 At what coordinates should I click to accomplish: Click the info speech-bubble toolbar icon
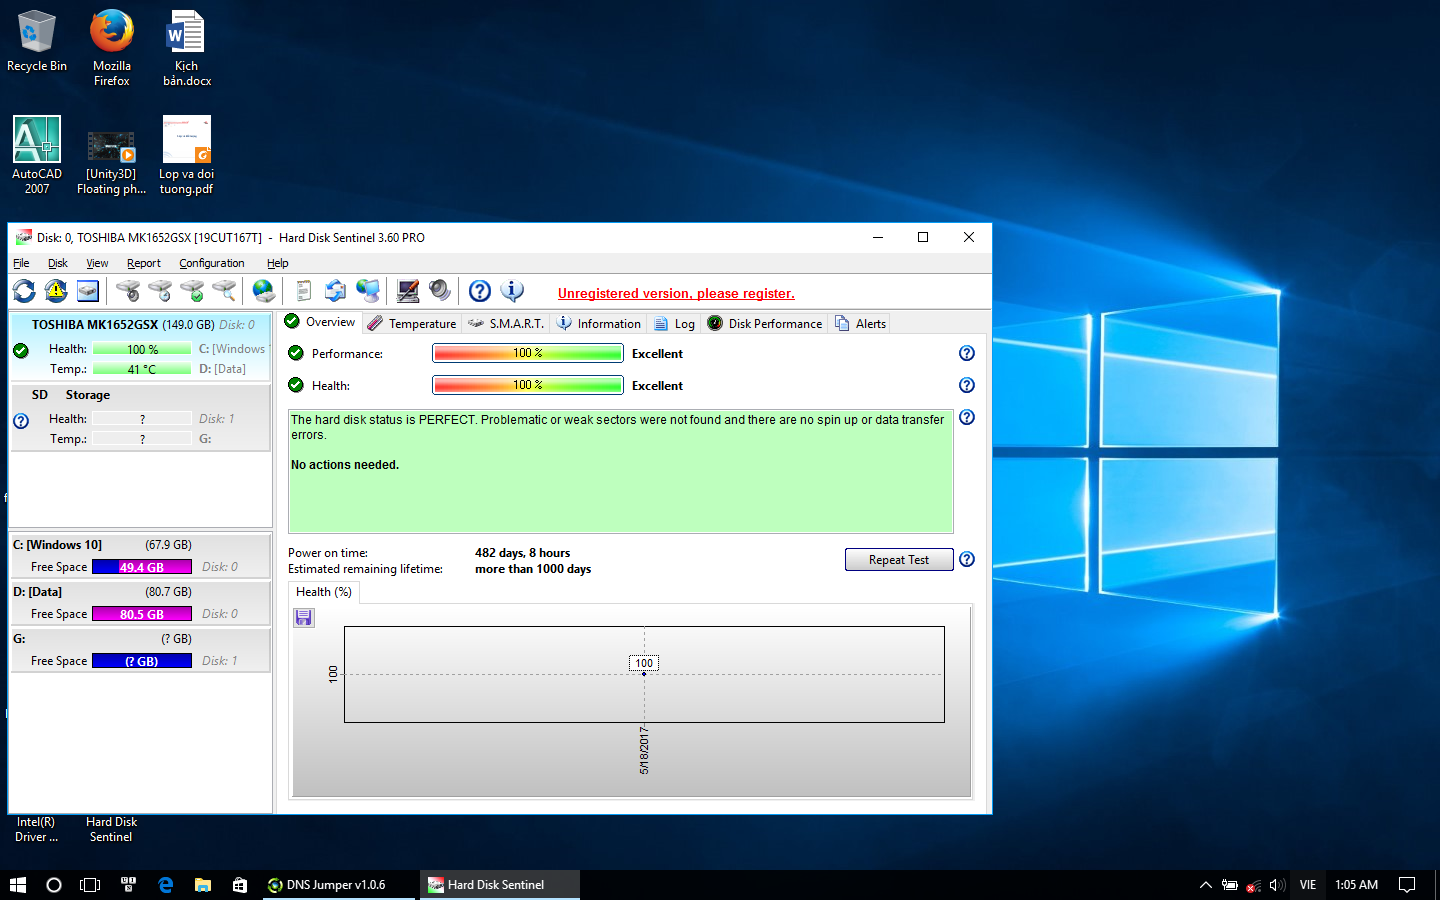pos(512,291)
